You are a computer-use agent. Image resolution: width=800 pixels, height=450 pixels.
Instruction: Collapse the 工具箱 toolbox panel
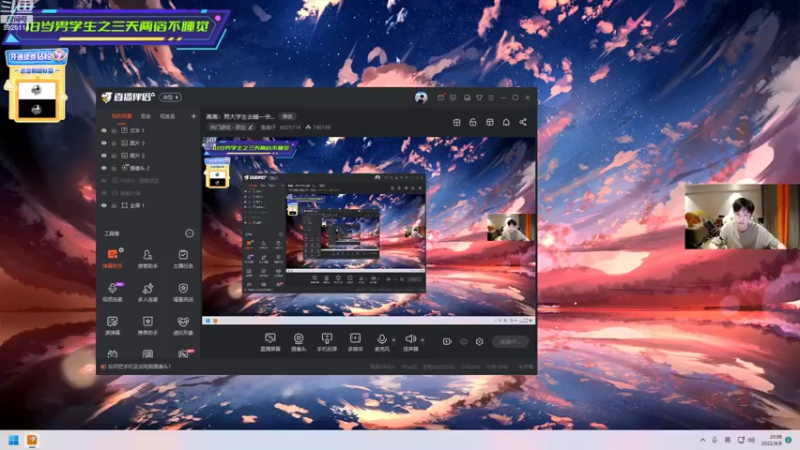[x=189, y=233]
